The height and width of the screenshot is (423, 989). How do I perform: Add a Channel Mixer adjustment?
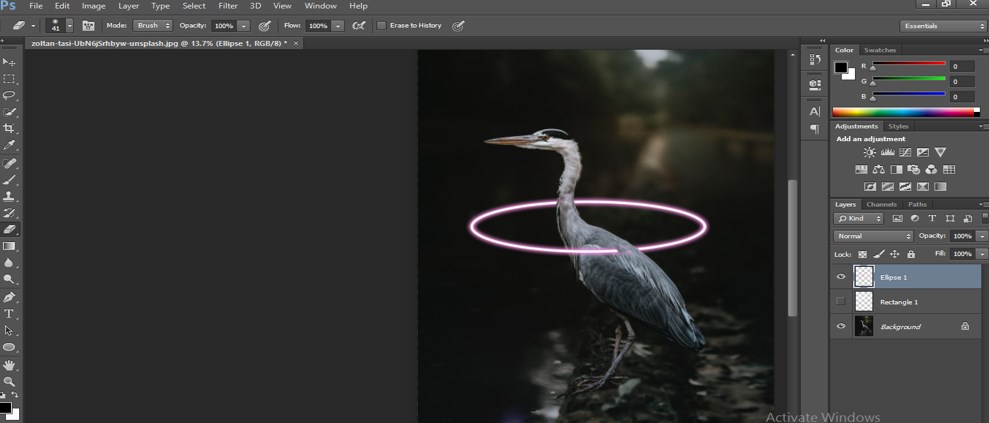(932, 170)
